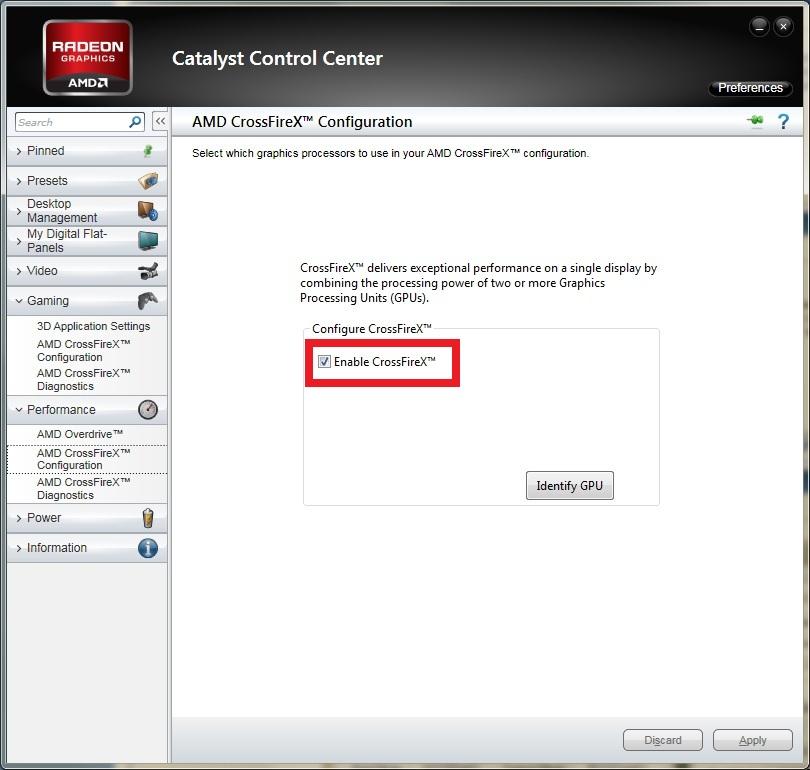Open AMD CrossFireX Diagnostics under Gaming
The height and width of the screenshot is (770, 810).
[83, 380]
